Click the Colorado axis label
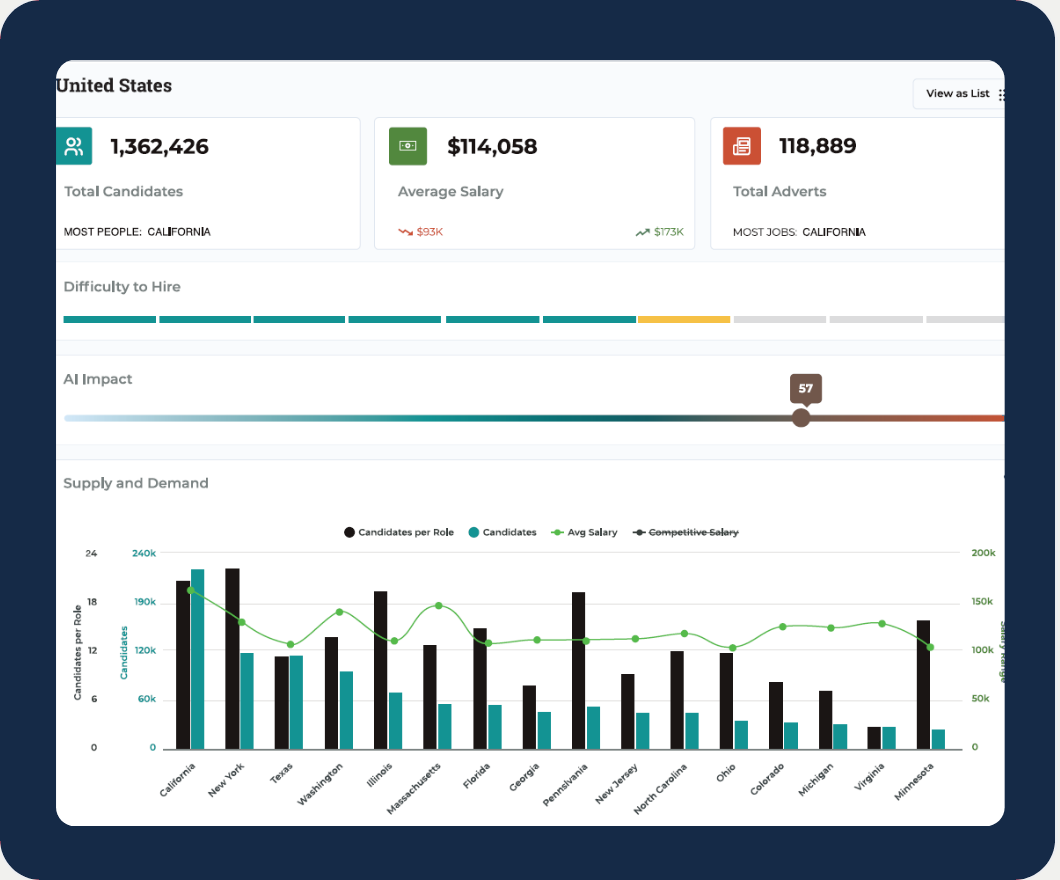Viewport: 1060px width, 880px height. tap(767, 779)
